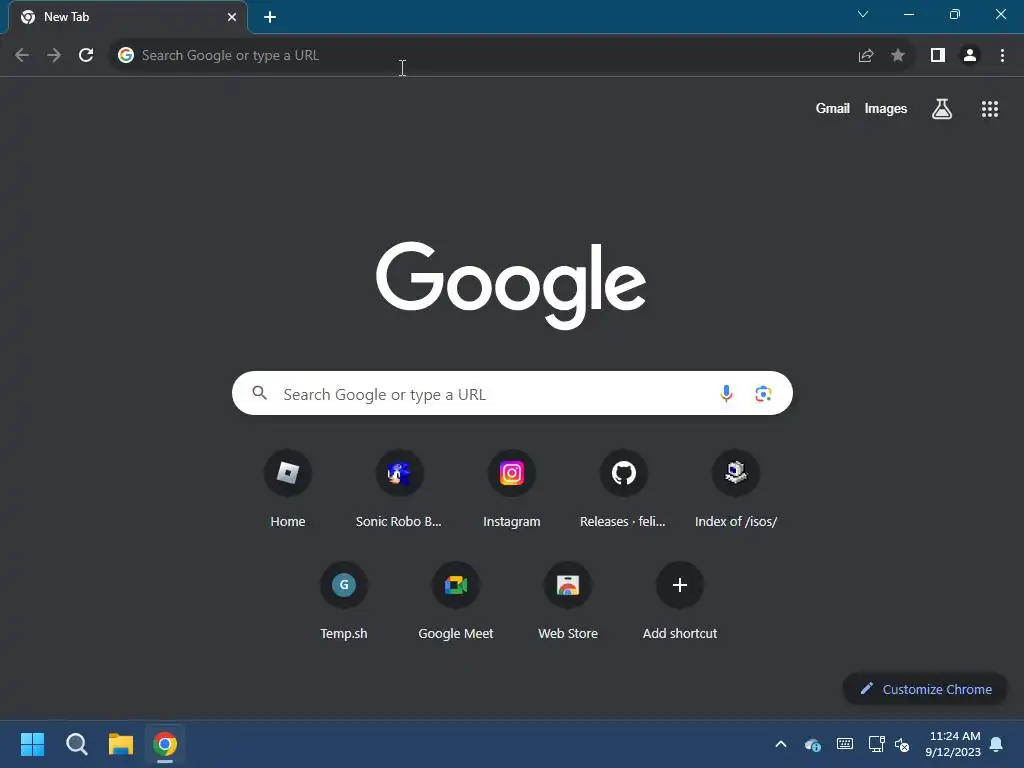Show hidden system tray icons

780,744
